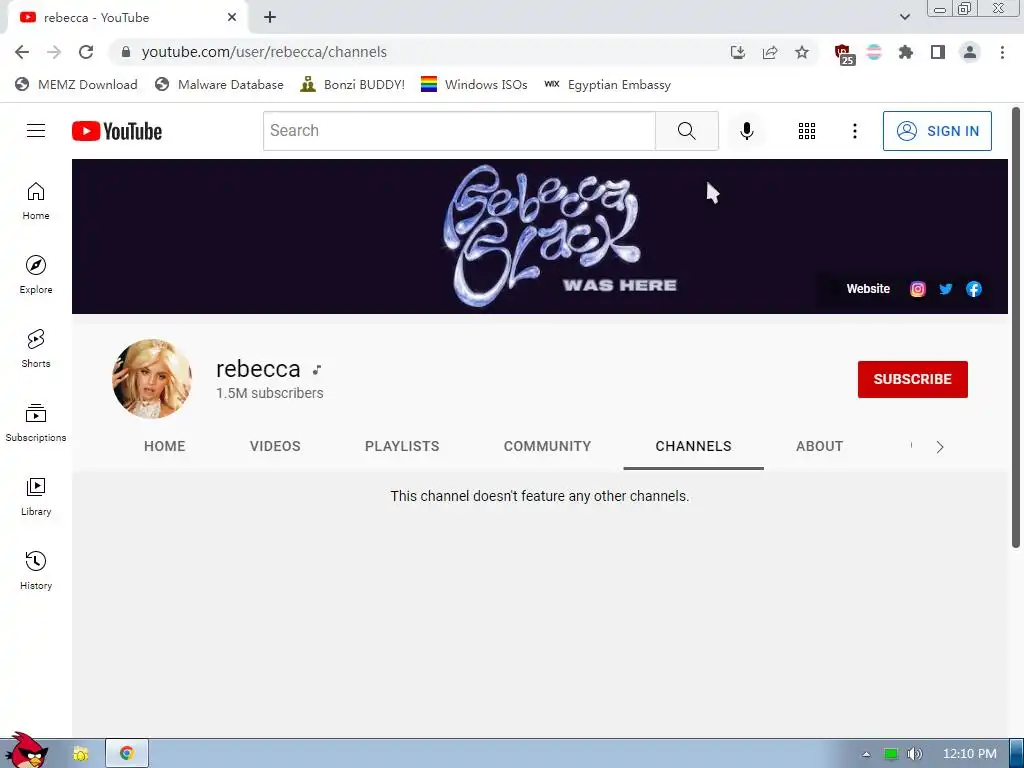Open Windows ISOs bookmark

[x=474, y=84]
